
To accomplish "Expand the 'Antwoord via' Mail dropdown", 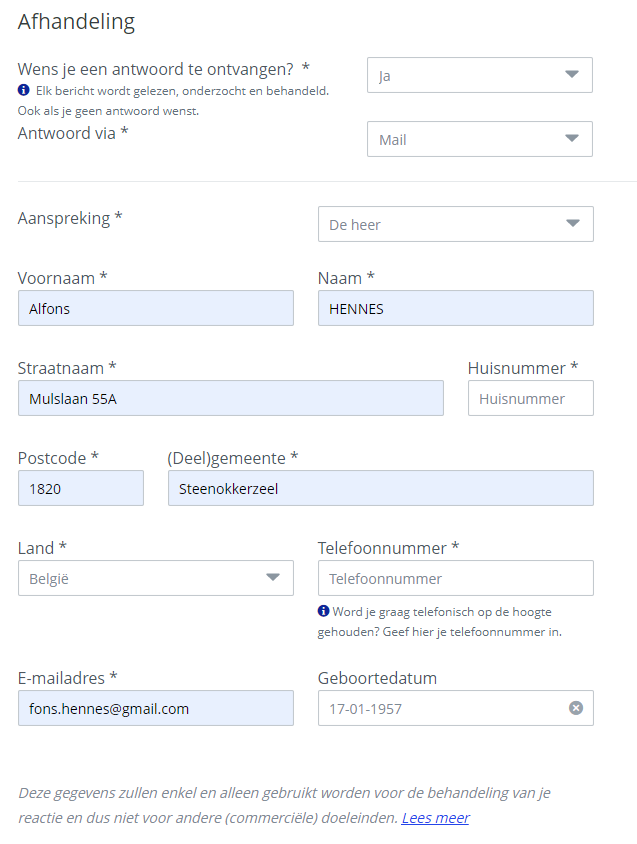I will click(479, 140).
